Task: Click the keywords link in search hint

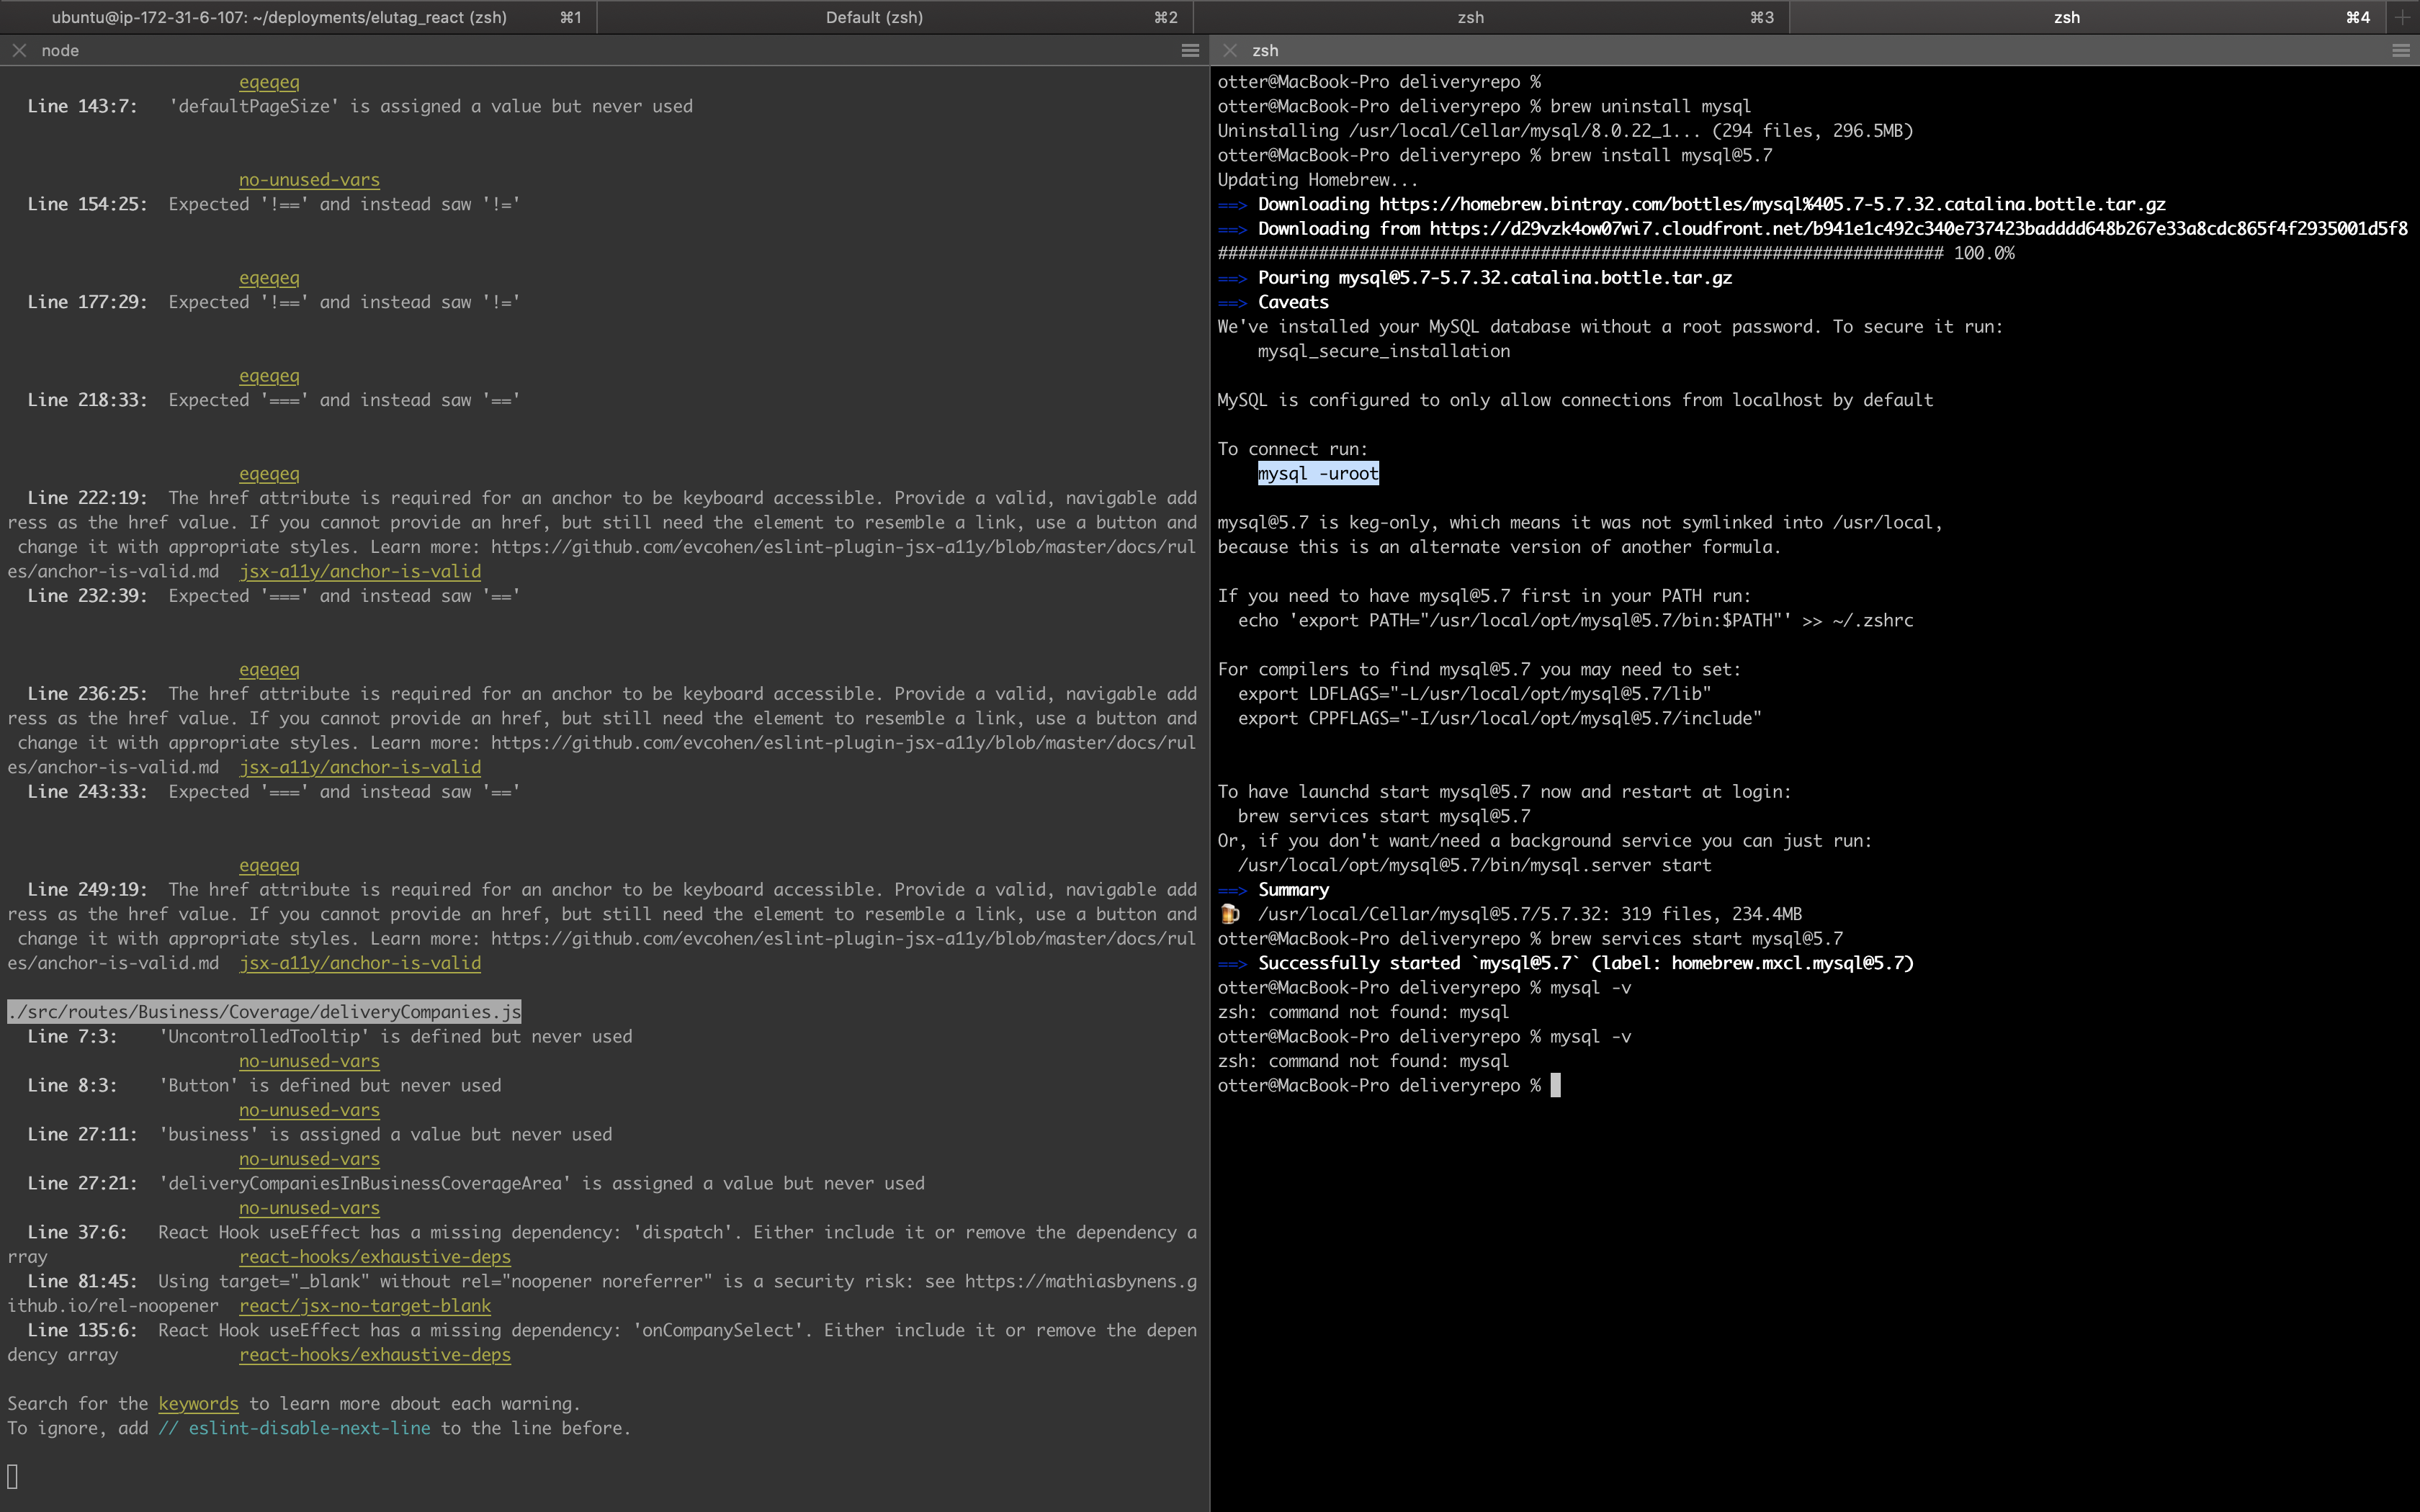Action: (198, 1405)
